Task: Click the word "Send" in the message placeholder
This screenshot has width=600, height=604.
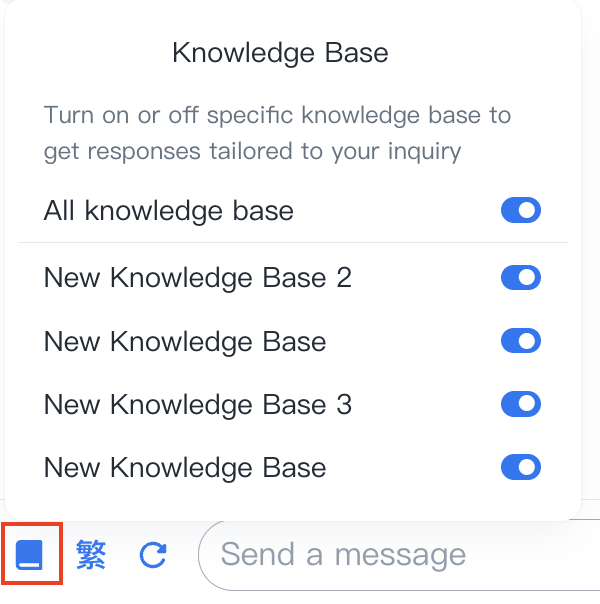Action: coord(256,554)
